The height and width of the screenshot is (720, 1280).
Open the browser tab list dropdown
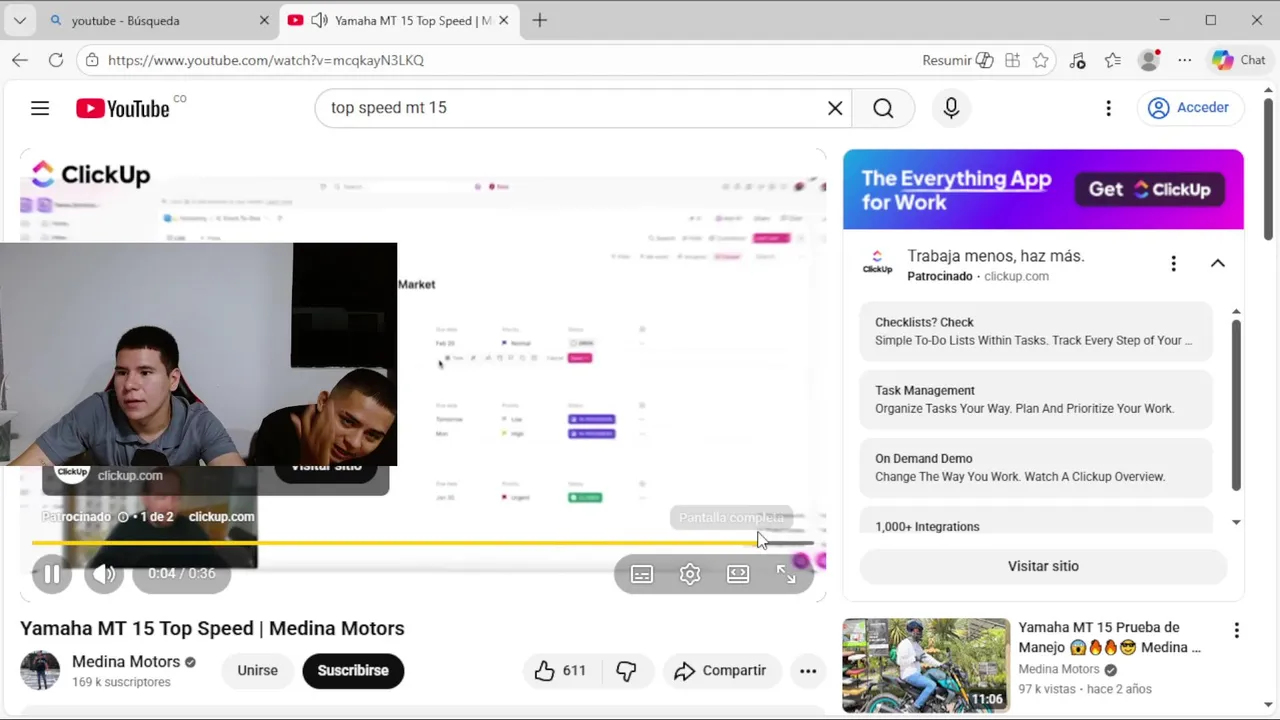(x=19, y=20)
